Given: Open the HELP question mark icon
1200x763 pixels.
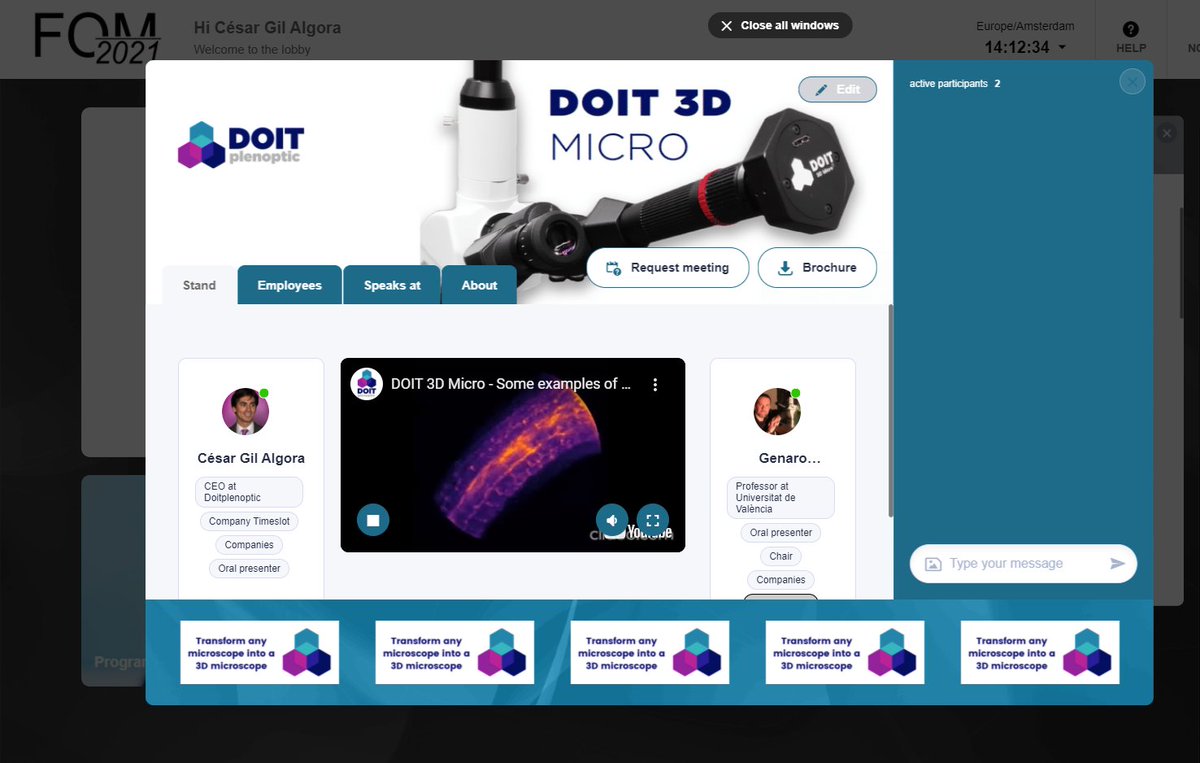Looking at the screenshot, I should [1131, 30].
